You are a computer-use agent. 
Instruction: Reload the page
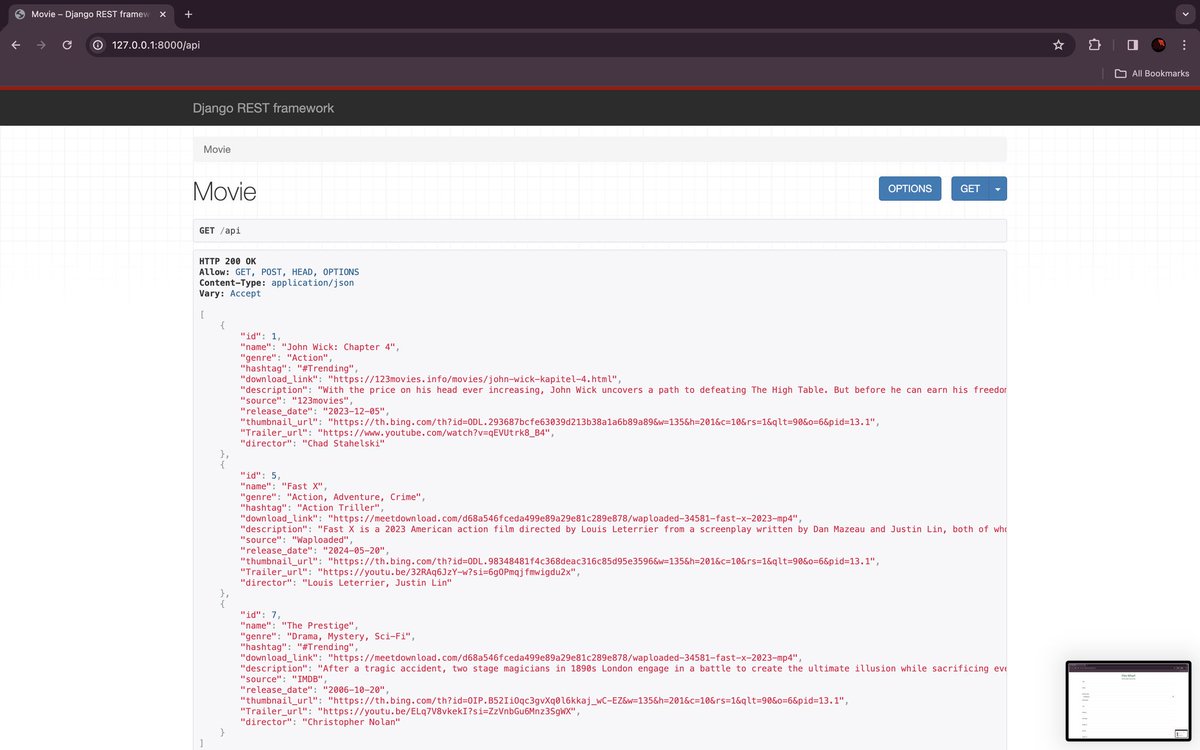coord(67,45)
